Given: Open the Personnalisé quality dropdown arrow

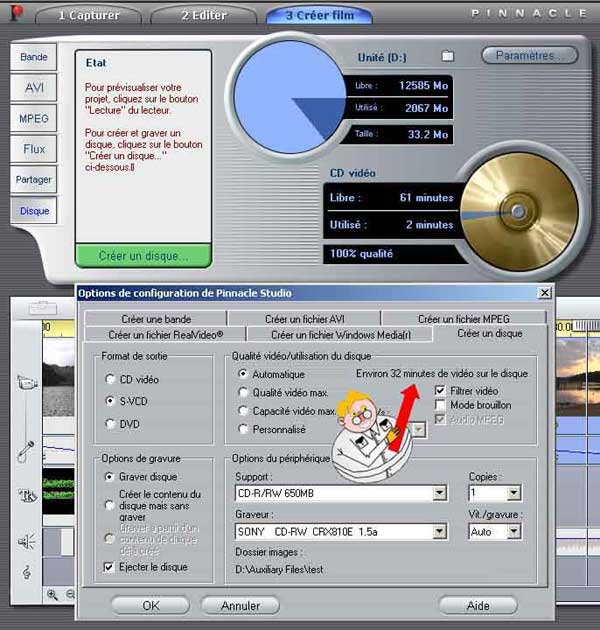Looking at the screenshot, I should pyautogui.click(x=419, y=430).
